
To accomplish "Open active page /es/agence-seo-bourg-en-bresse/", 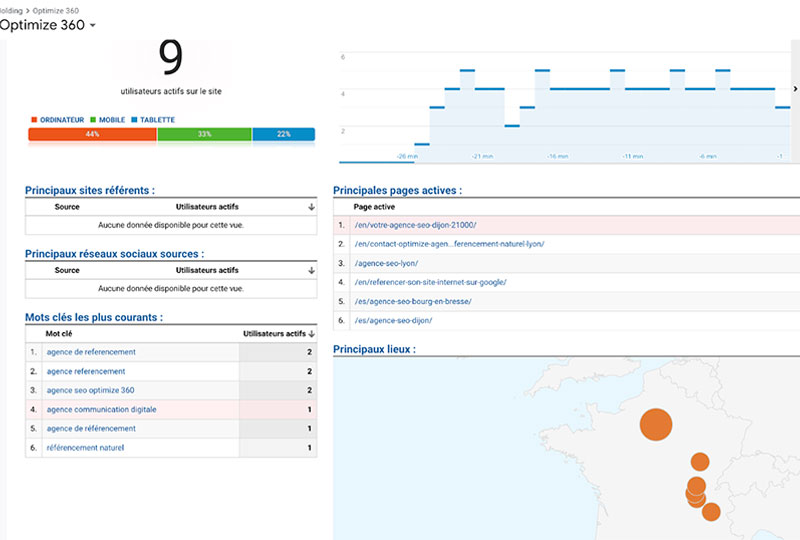I will tap(412, 301).
